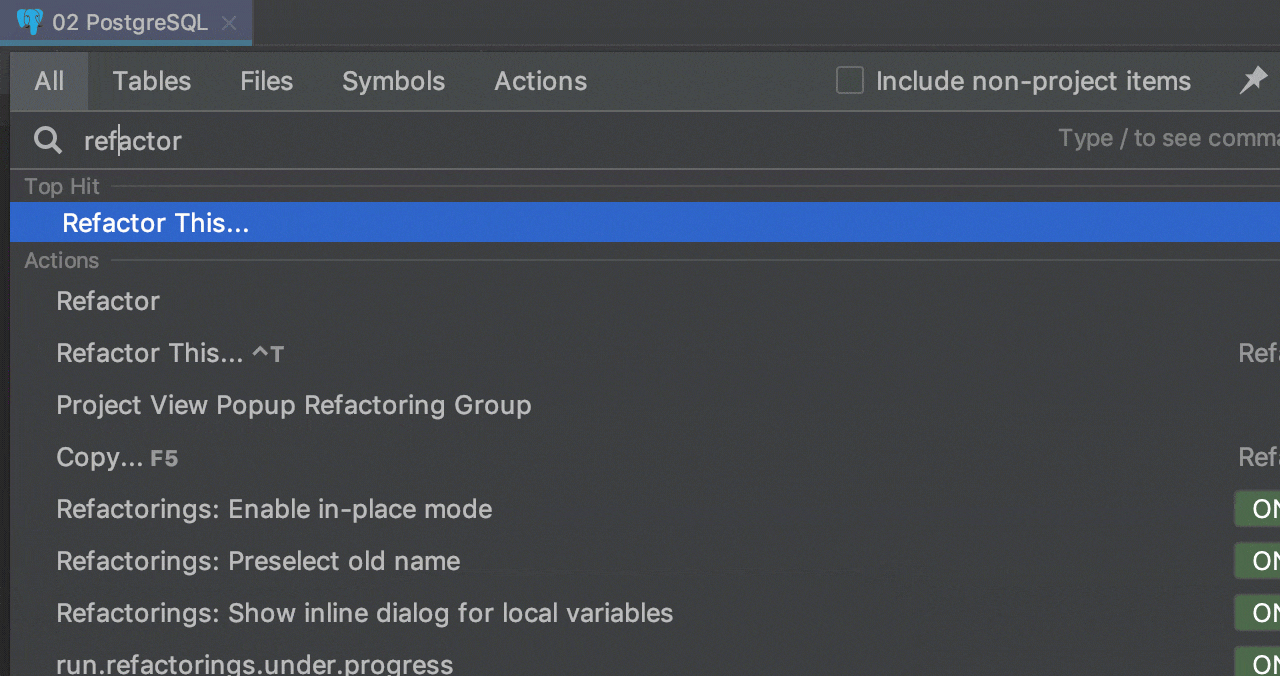Toggle Refactorings: Preselect old name switch
The image size is (1280, 676).
click(1258, 561)
